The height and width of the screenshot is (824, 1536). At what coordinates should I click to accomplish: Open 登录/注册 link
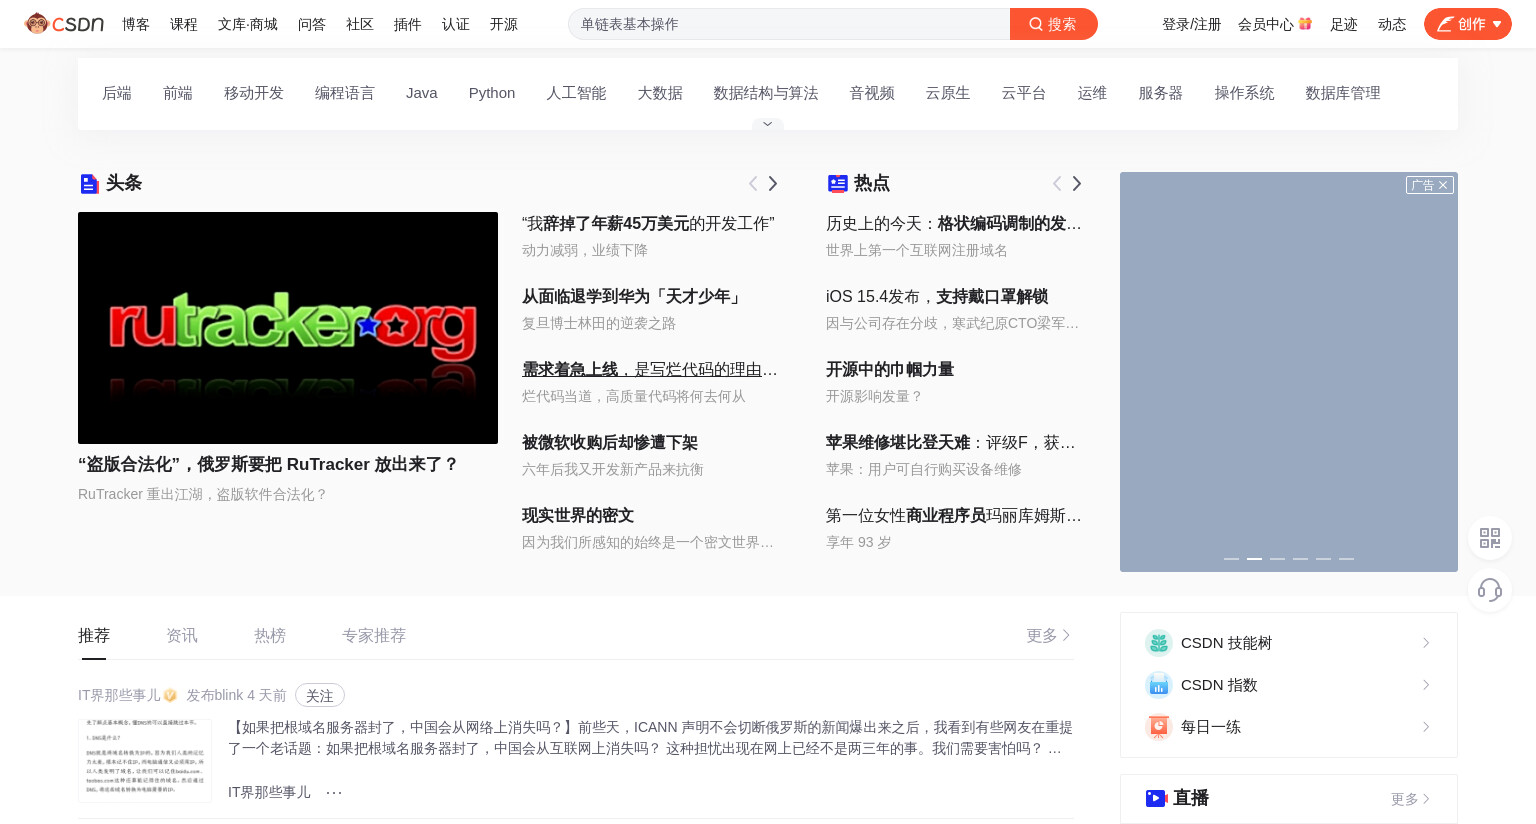1191,24
